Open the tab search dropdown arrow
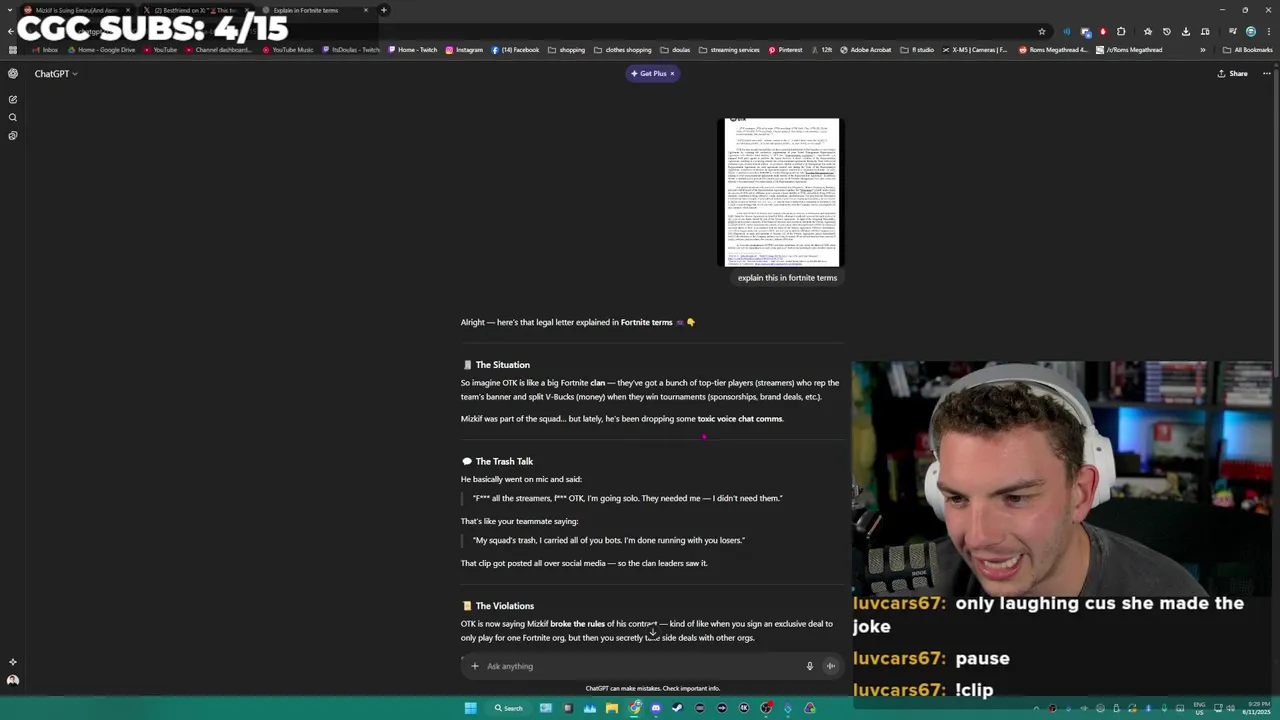Image resolution: width=1280 pixels, height=720 pixels. point(10,10)
